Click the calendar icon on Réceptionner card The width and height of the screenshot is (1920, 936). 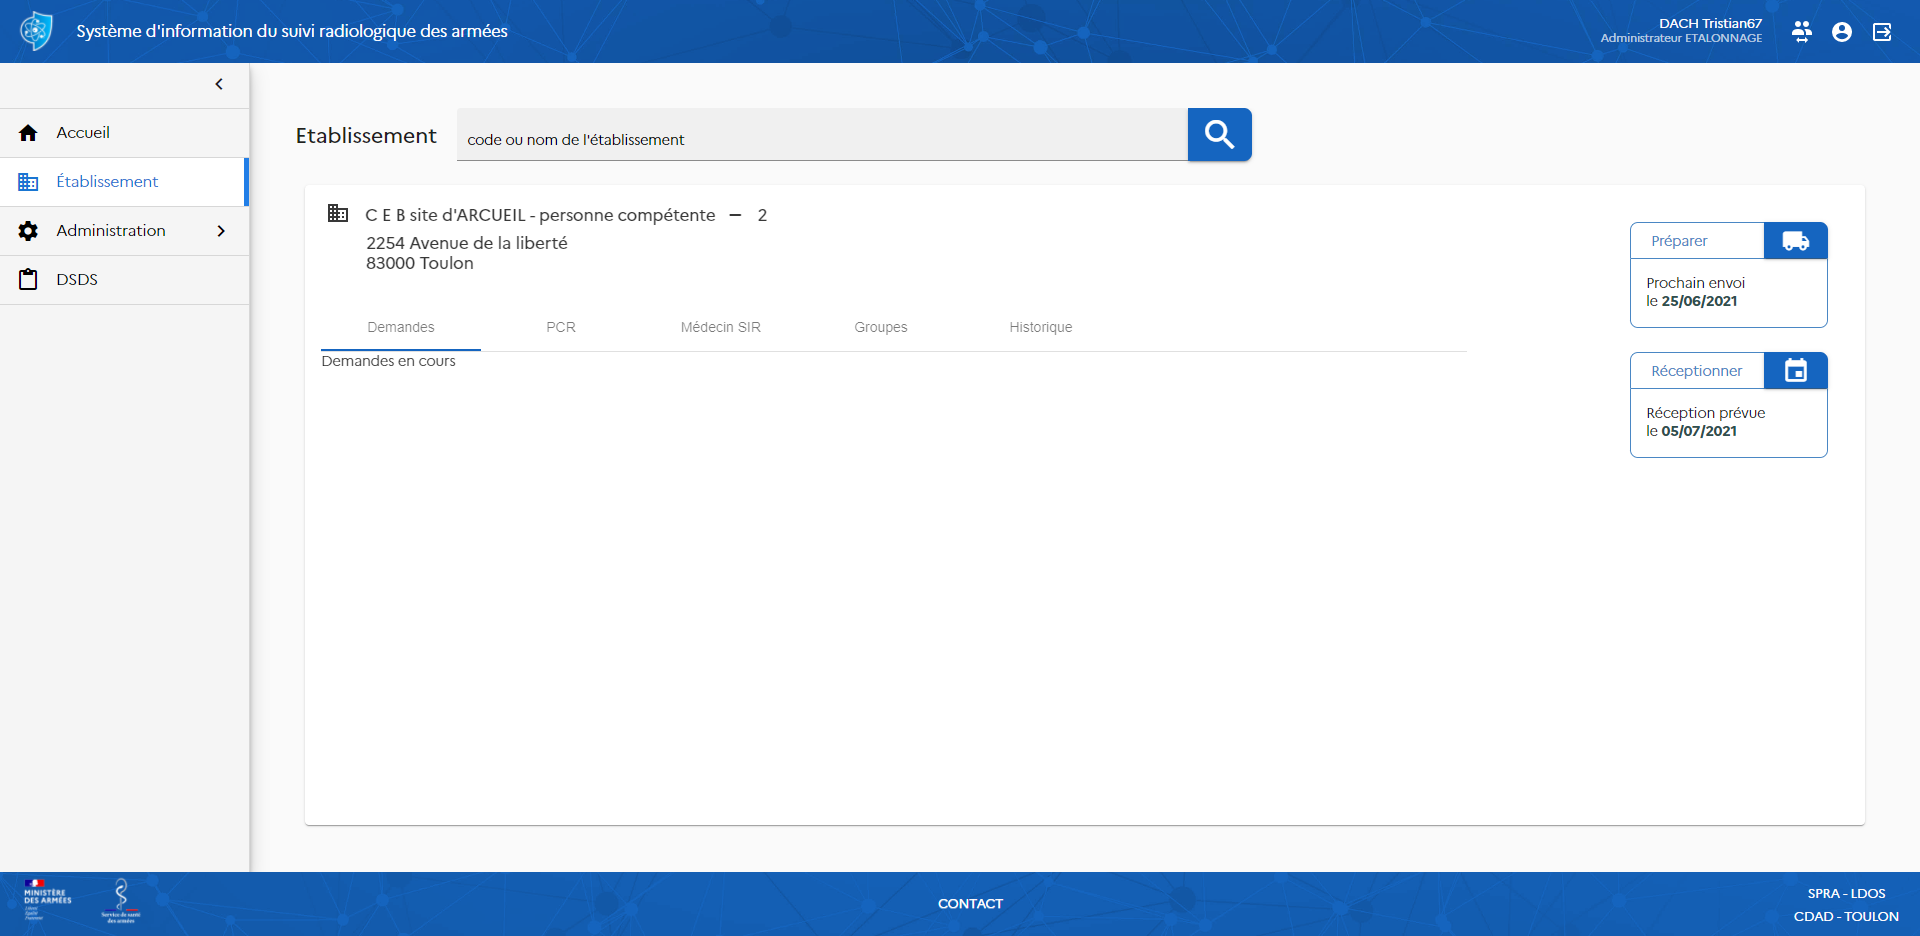click(x=1796, y=370)
